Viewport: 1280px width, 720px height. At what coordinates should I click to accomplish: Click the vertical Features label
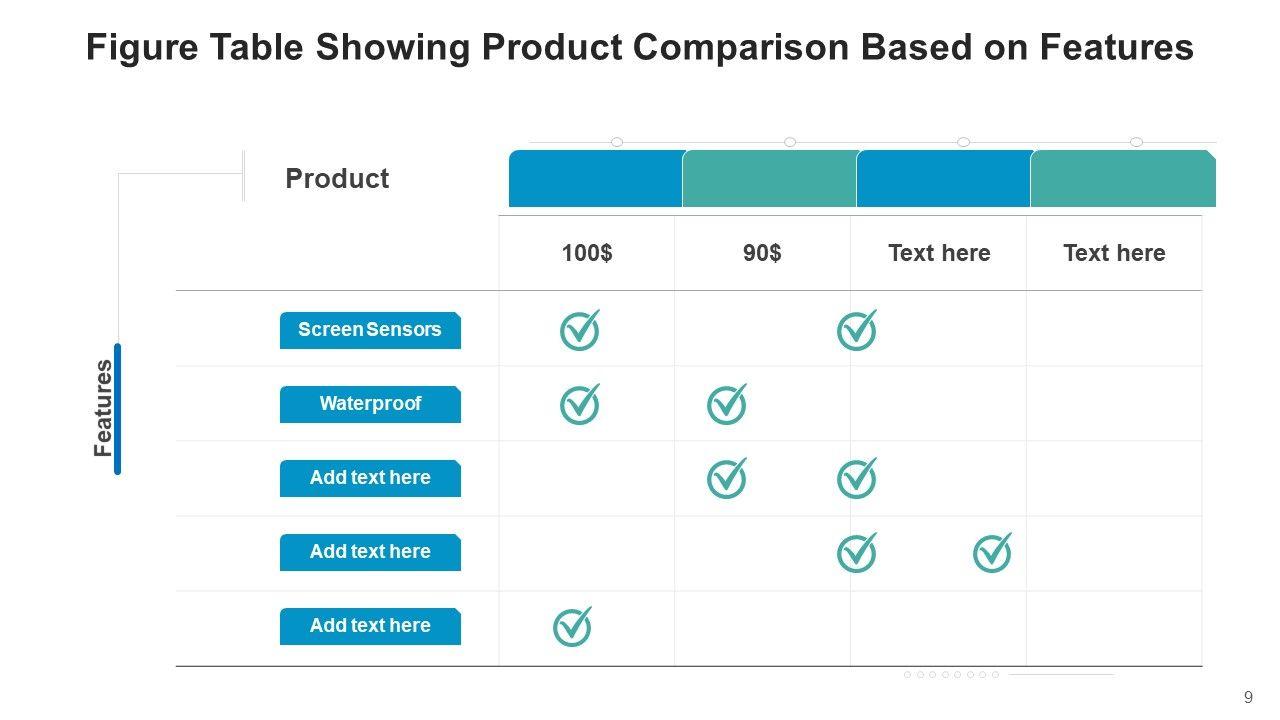click(103, 408)
